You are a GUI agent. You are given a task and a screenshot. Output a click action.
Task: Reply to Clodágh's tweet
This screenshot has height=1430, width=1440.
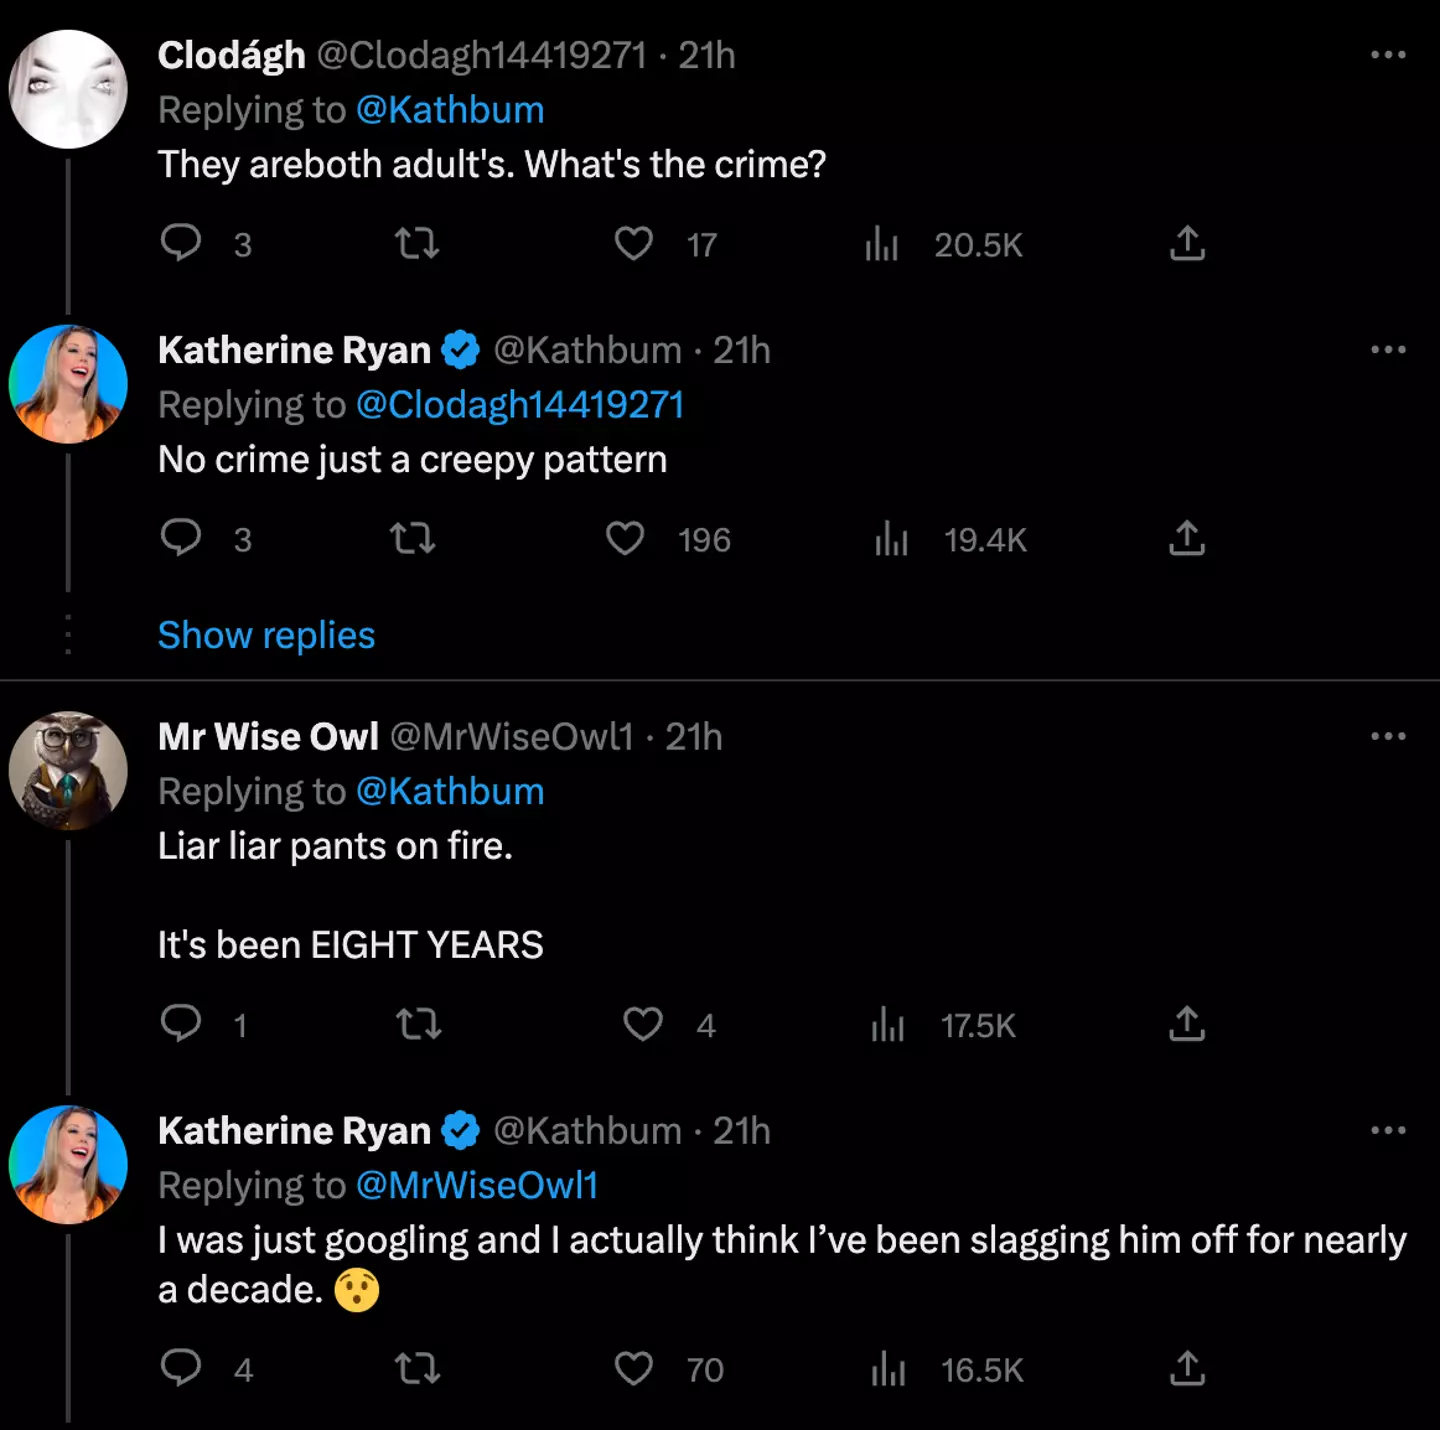(x=181, y=243)
